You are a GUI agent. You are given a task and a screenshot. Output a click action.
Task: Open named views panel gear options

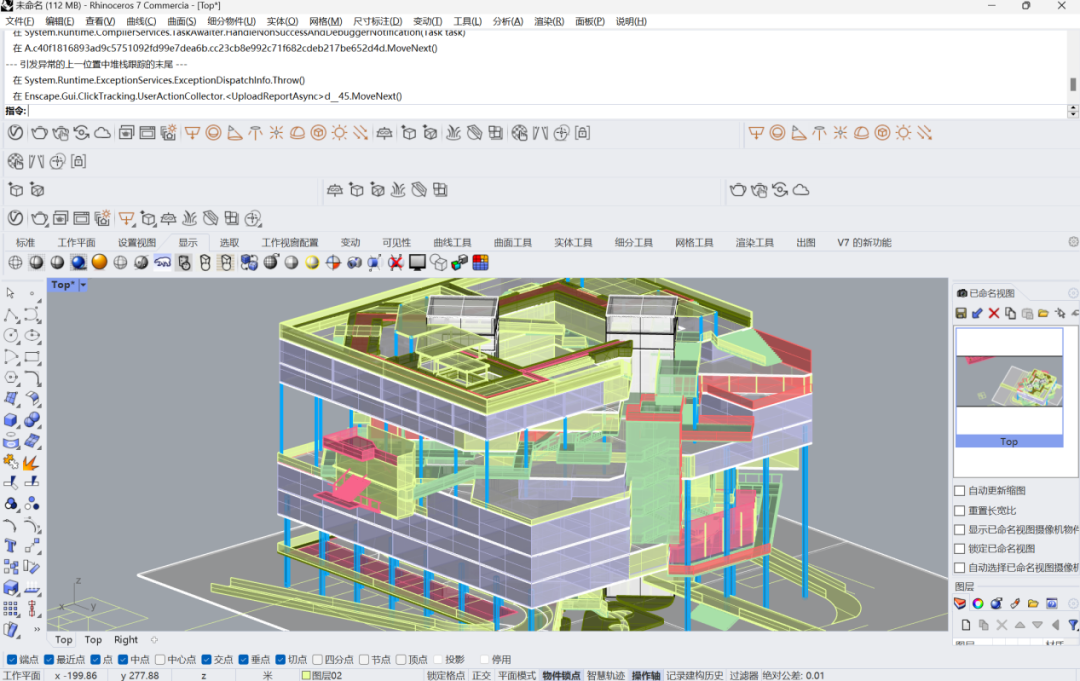pos(1072,293)
